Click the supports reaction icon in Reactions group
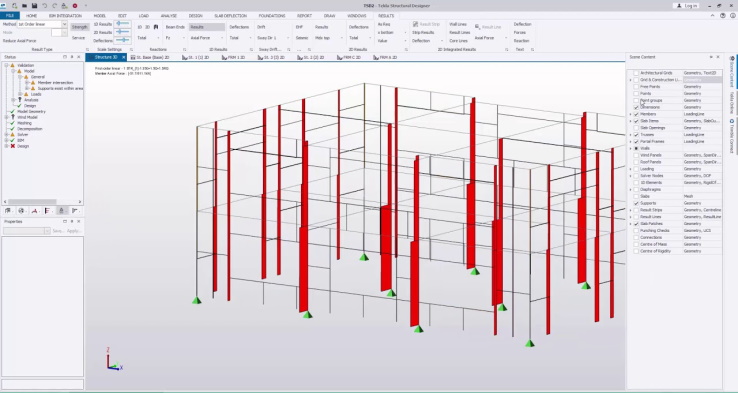The width and height of the screenshot is (738, 393). point(156,27)
